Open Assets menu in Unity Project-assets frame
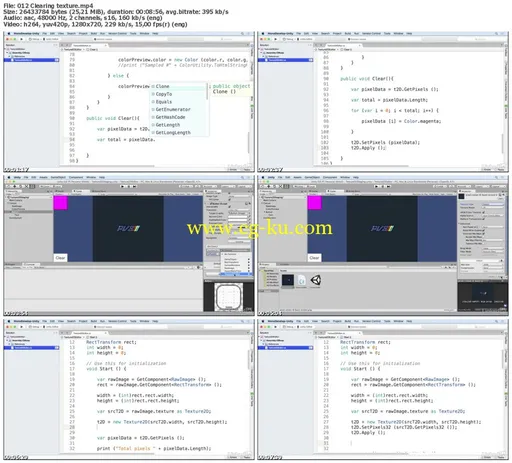The height and width of the screenshot is (463, 512). 297,177
